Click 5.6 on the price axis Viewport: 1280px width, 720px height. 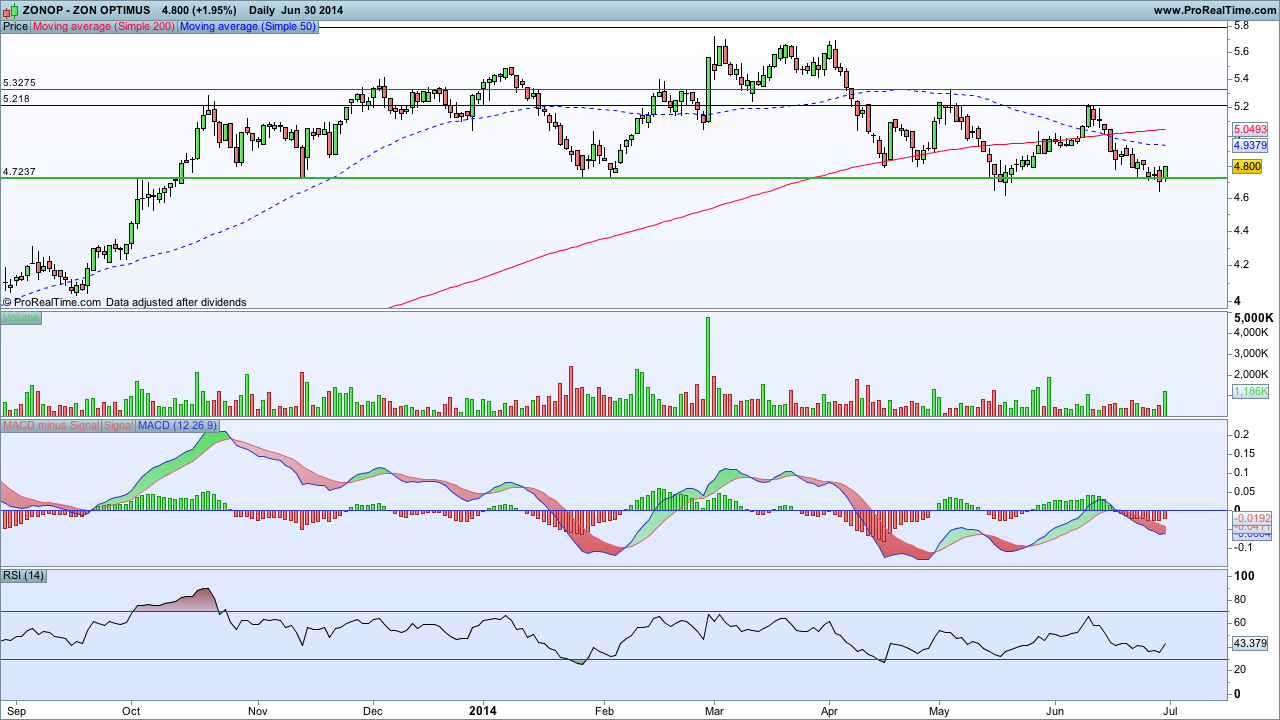1241,51
